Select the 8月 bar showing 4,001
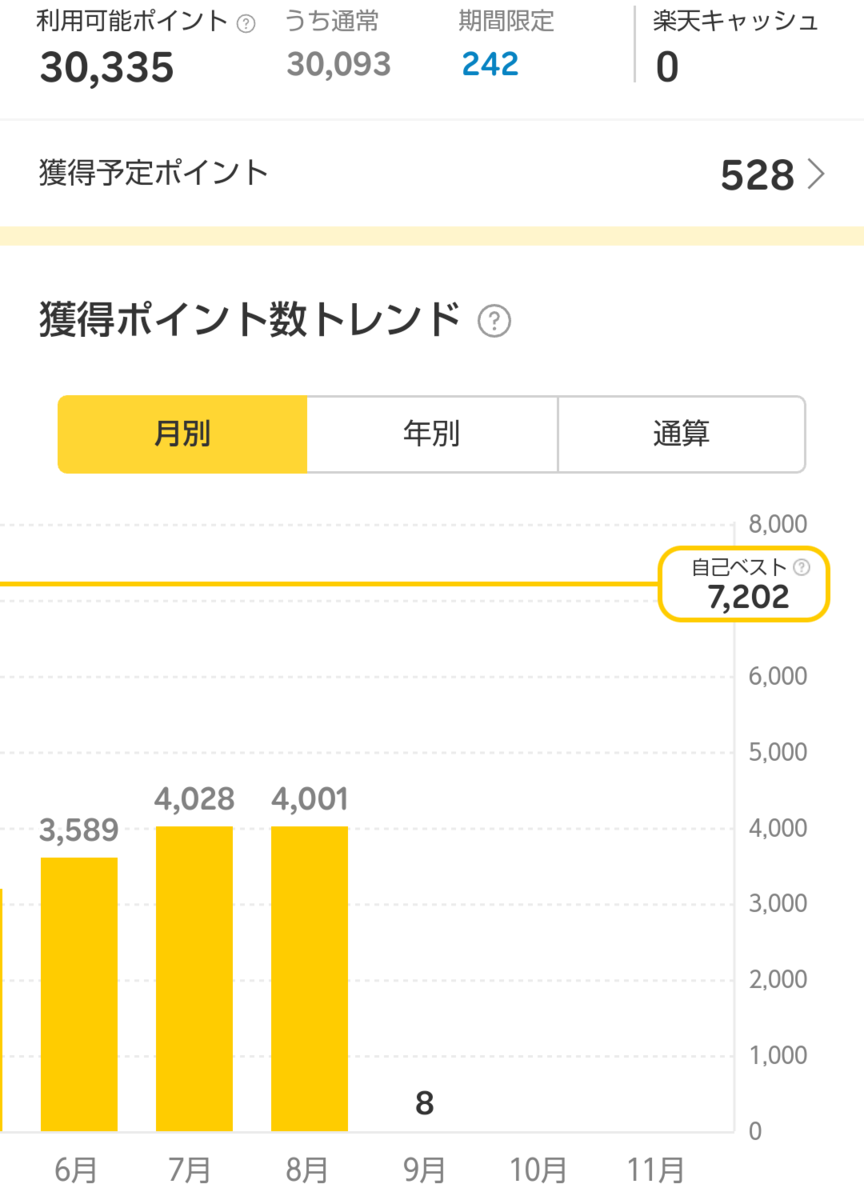The width and height of the screenshot is (864, 1200). [310, 978]
